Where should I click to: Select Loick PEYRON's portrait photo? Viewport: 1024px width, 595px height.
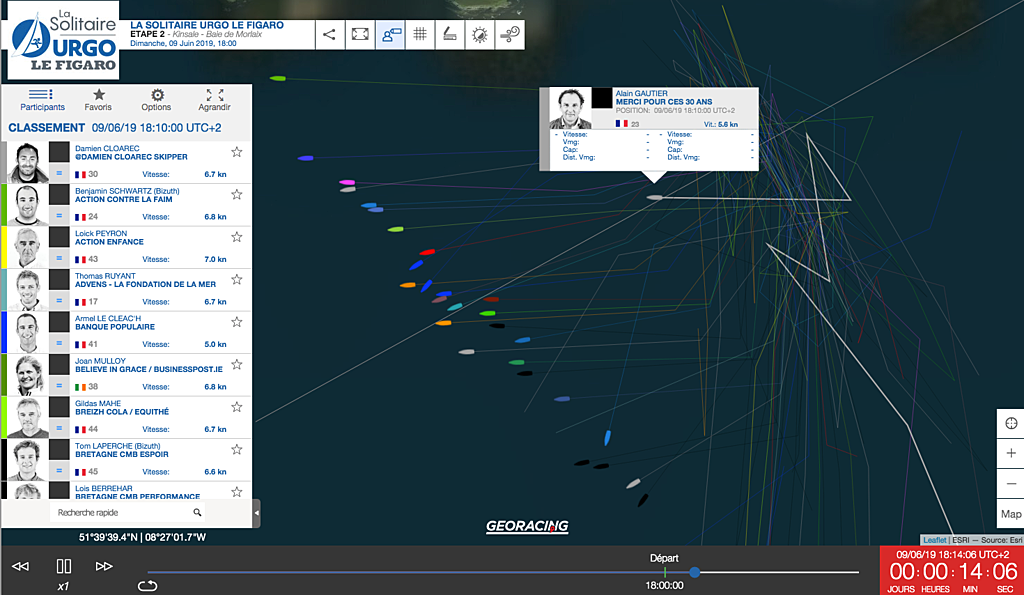[27, 248]
